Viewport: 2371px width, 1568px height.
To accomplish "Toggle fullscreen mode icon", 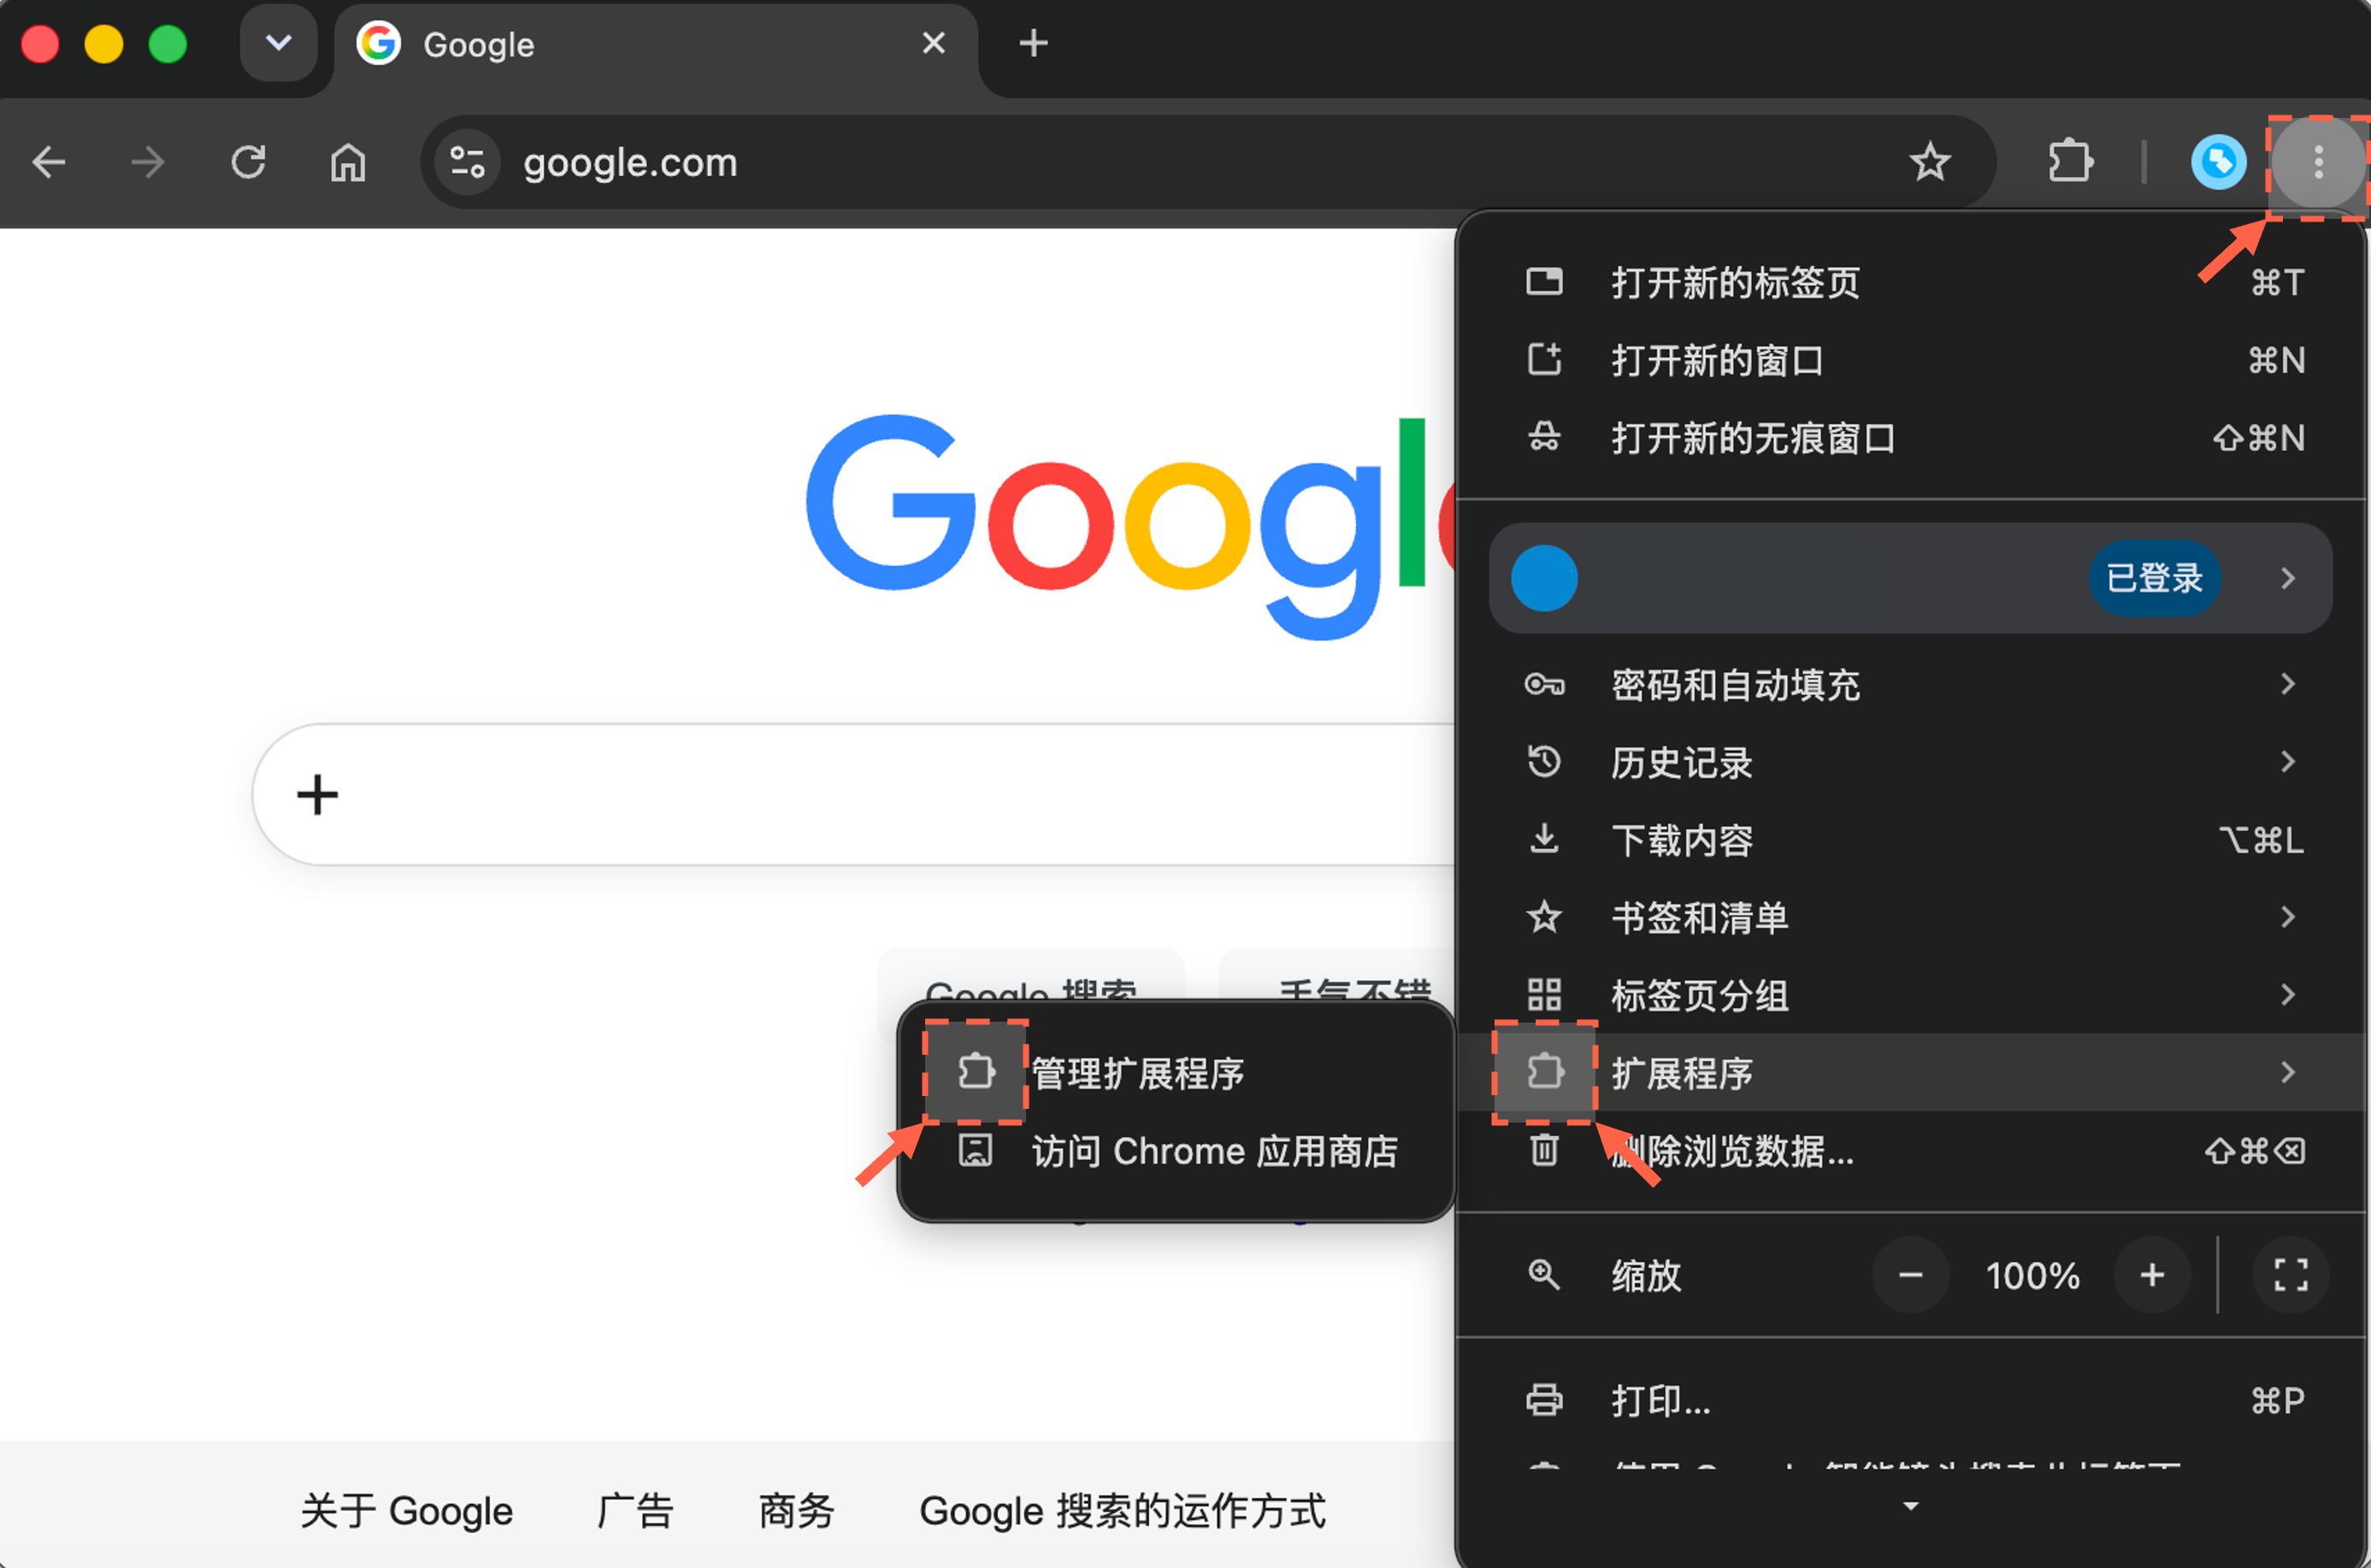I will [x=2290, y=1275].
